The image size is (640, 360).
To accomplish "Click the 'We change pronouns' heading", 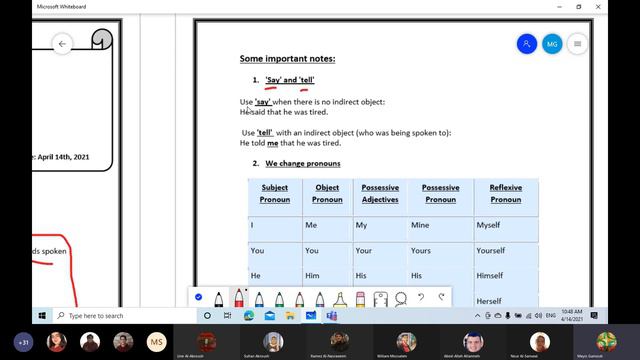I will (x=303, y=163).
